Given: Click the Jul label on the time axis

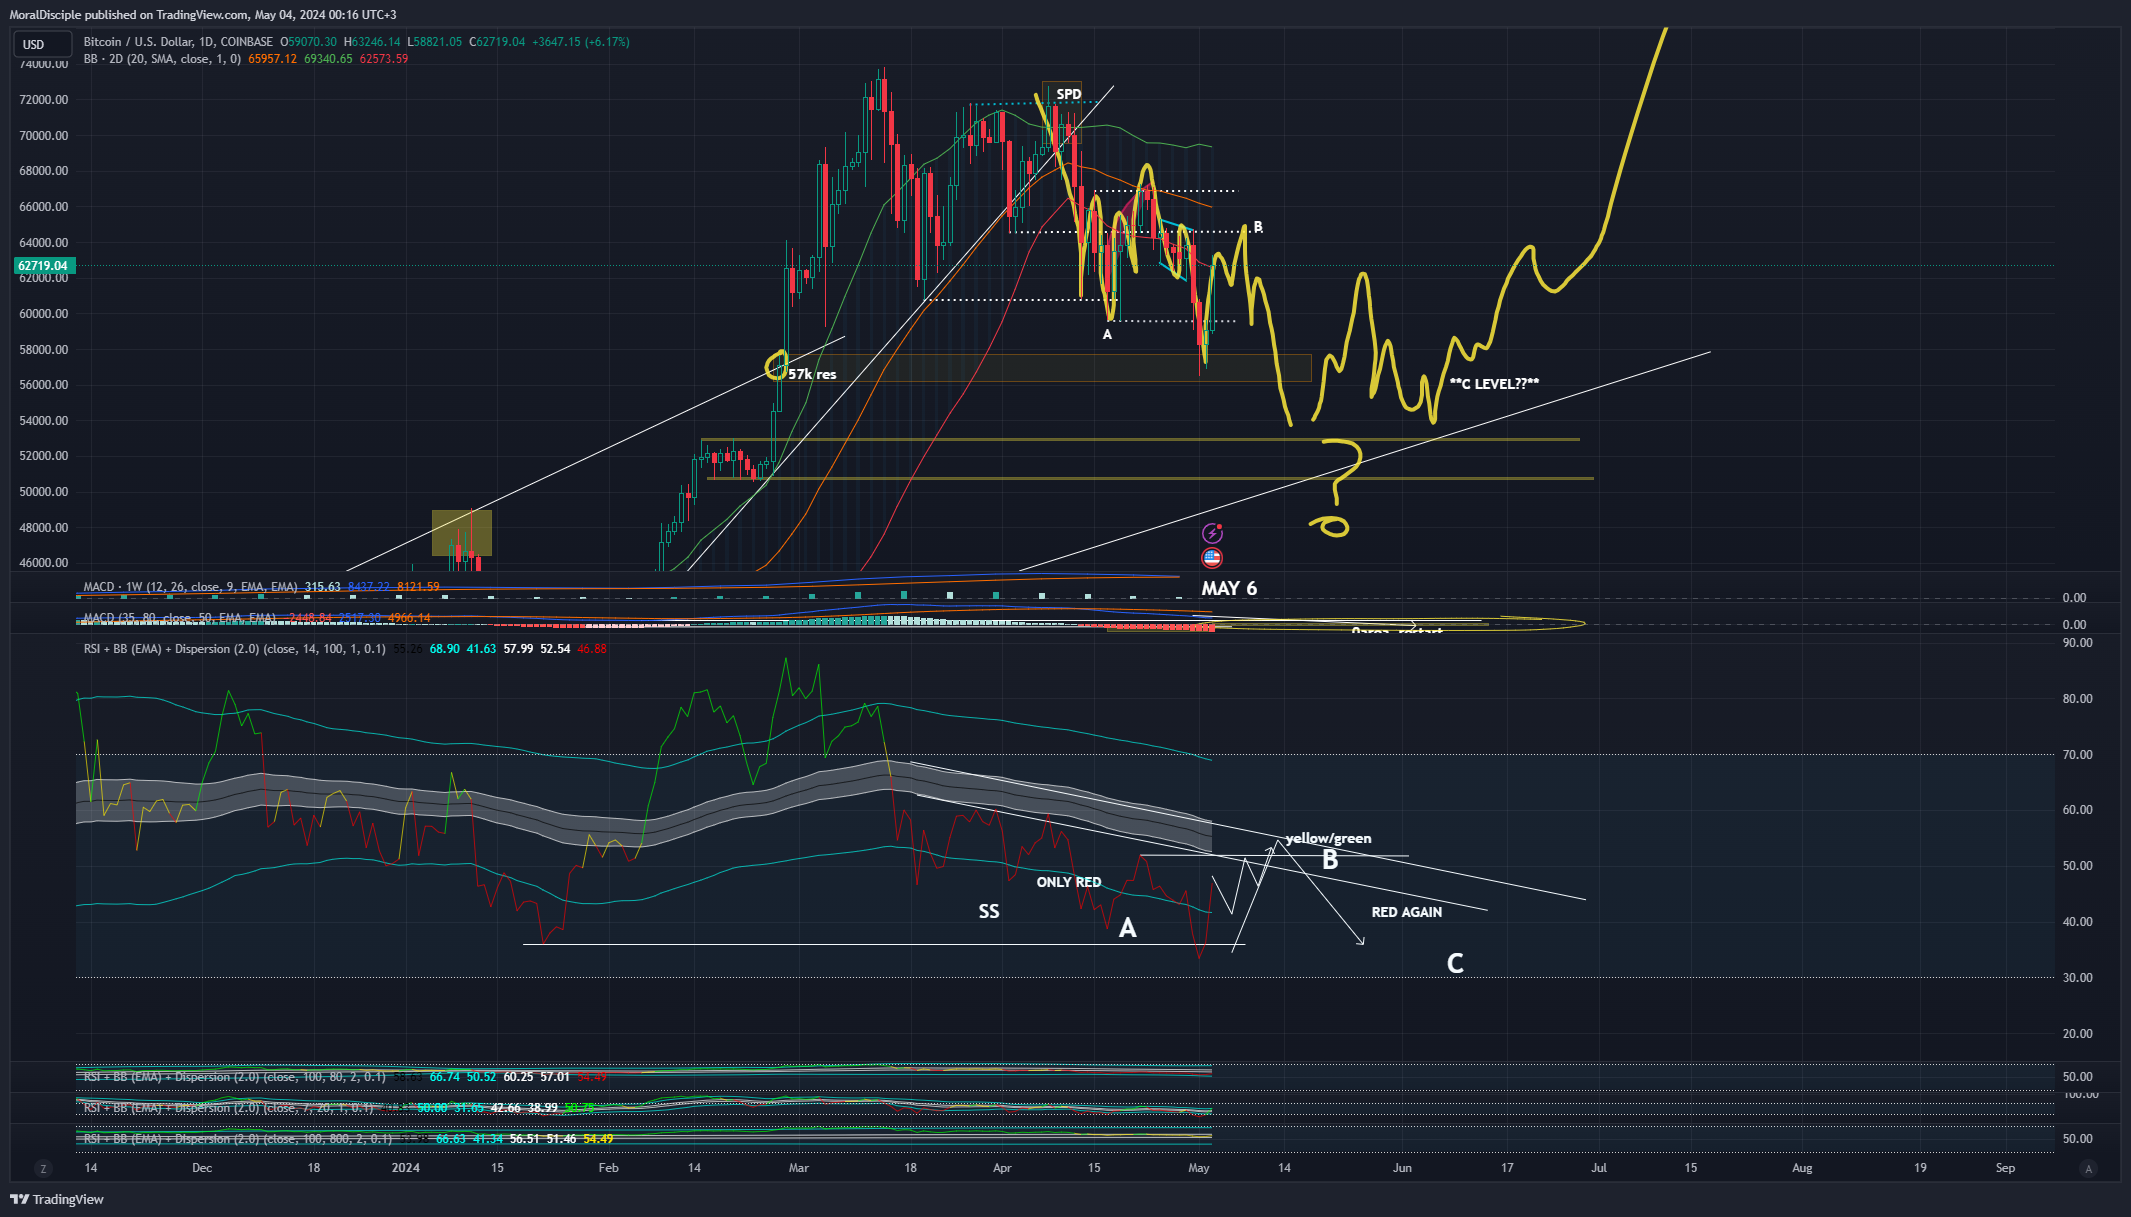Looking at the screenshot, I should 1599,1168.
